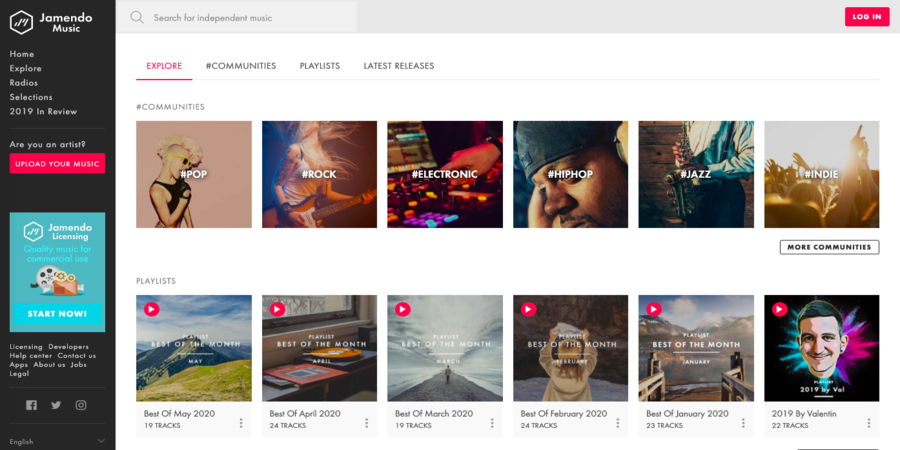Open Selections in the sidebar
This screenshot has width=900, height=450.
coord(31,97)
